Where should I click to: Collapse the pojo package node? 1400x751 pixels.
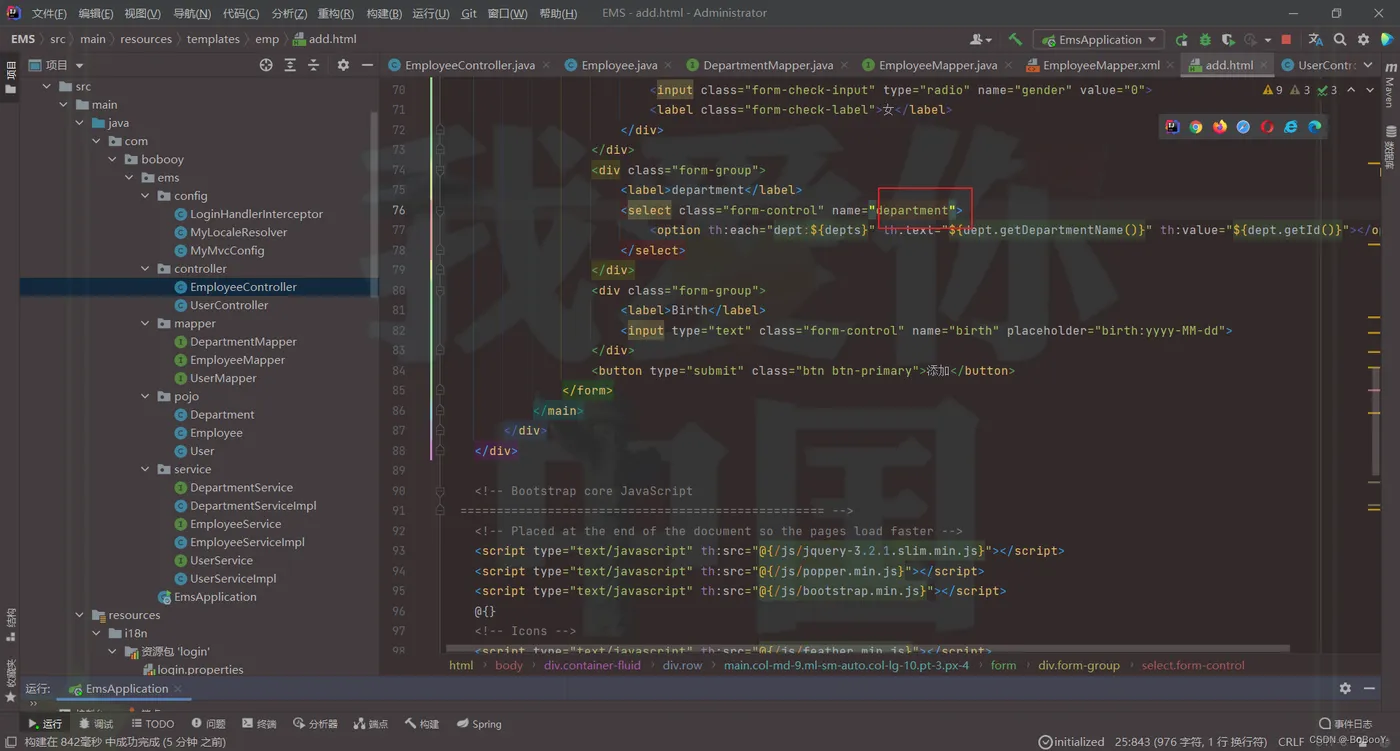tap(146, 397)
